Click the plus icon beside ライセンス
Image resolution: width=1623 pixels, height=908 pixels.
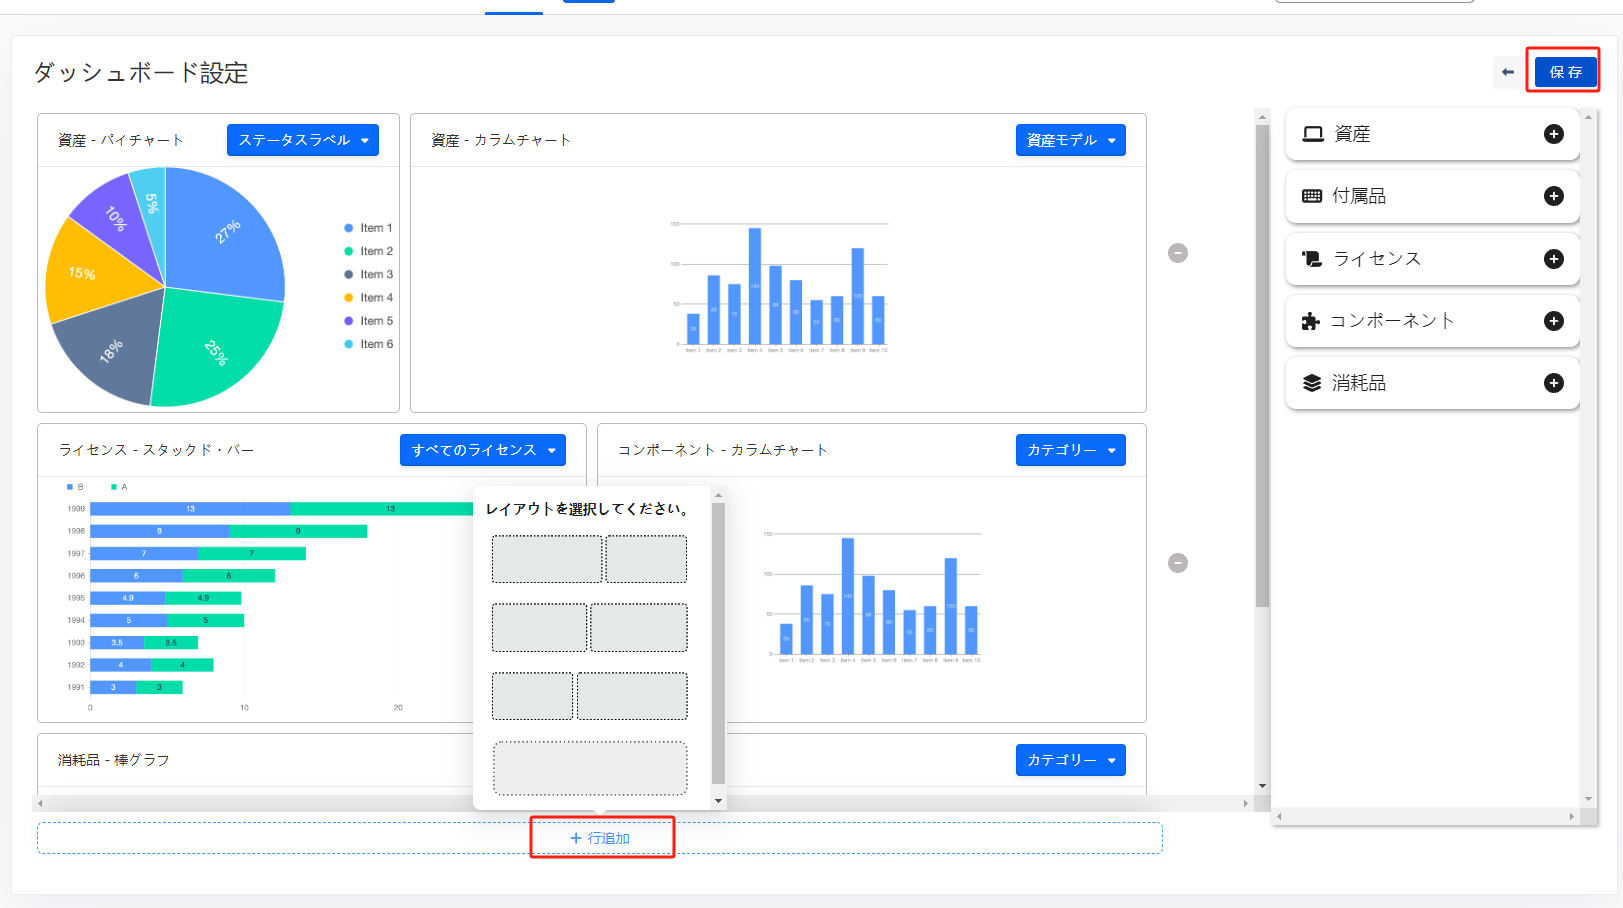tap(1553, 259)
